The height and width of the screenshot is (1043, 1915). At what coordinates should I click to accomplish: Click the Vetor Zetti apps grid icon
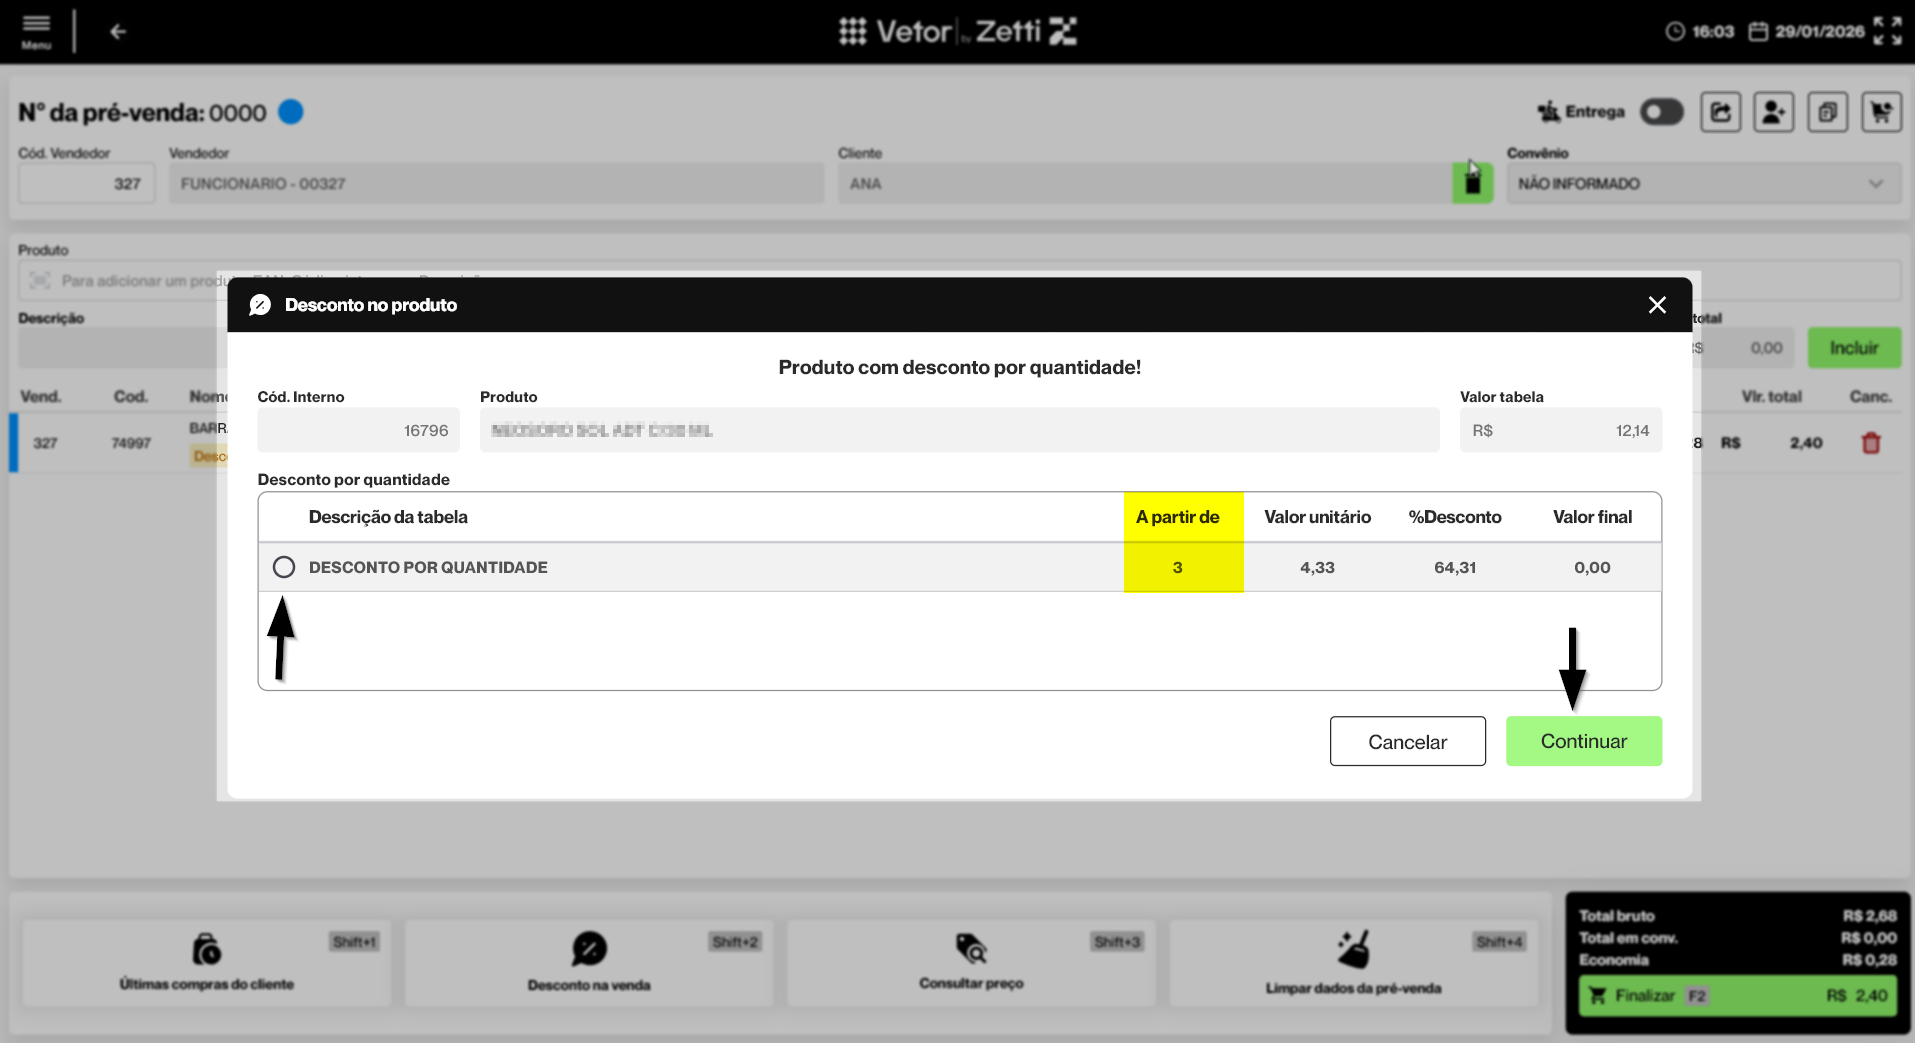pyautogui.click(x=852, y=32)
